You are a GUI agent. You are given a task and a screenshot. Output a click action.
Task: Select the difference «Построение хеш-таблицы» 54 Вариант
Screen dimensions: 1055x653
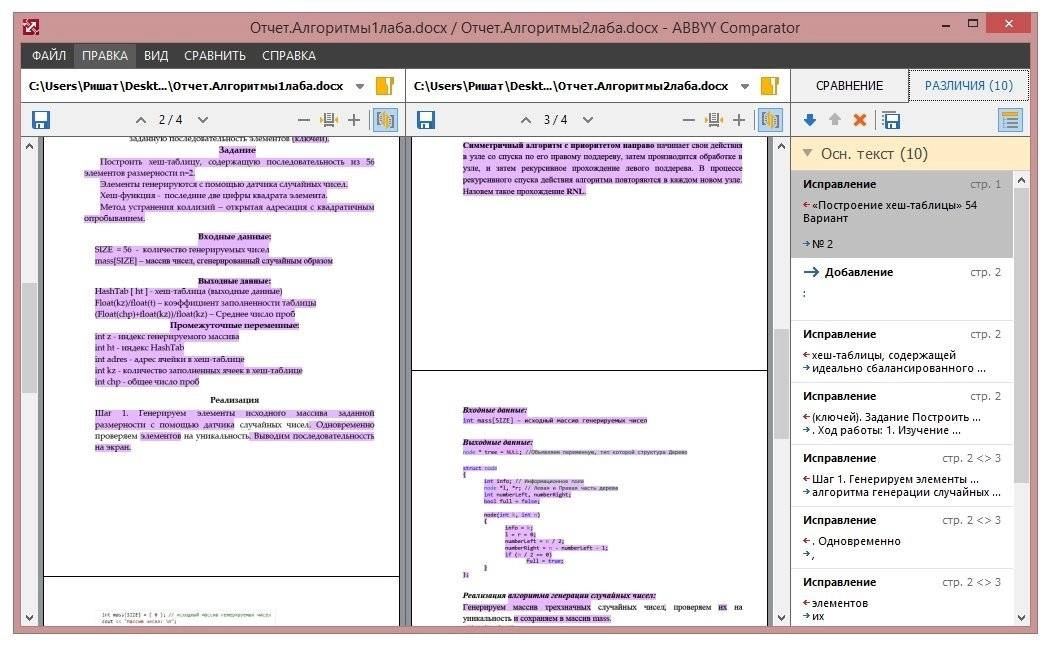click(x=902, y=214)
